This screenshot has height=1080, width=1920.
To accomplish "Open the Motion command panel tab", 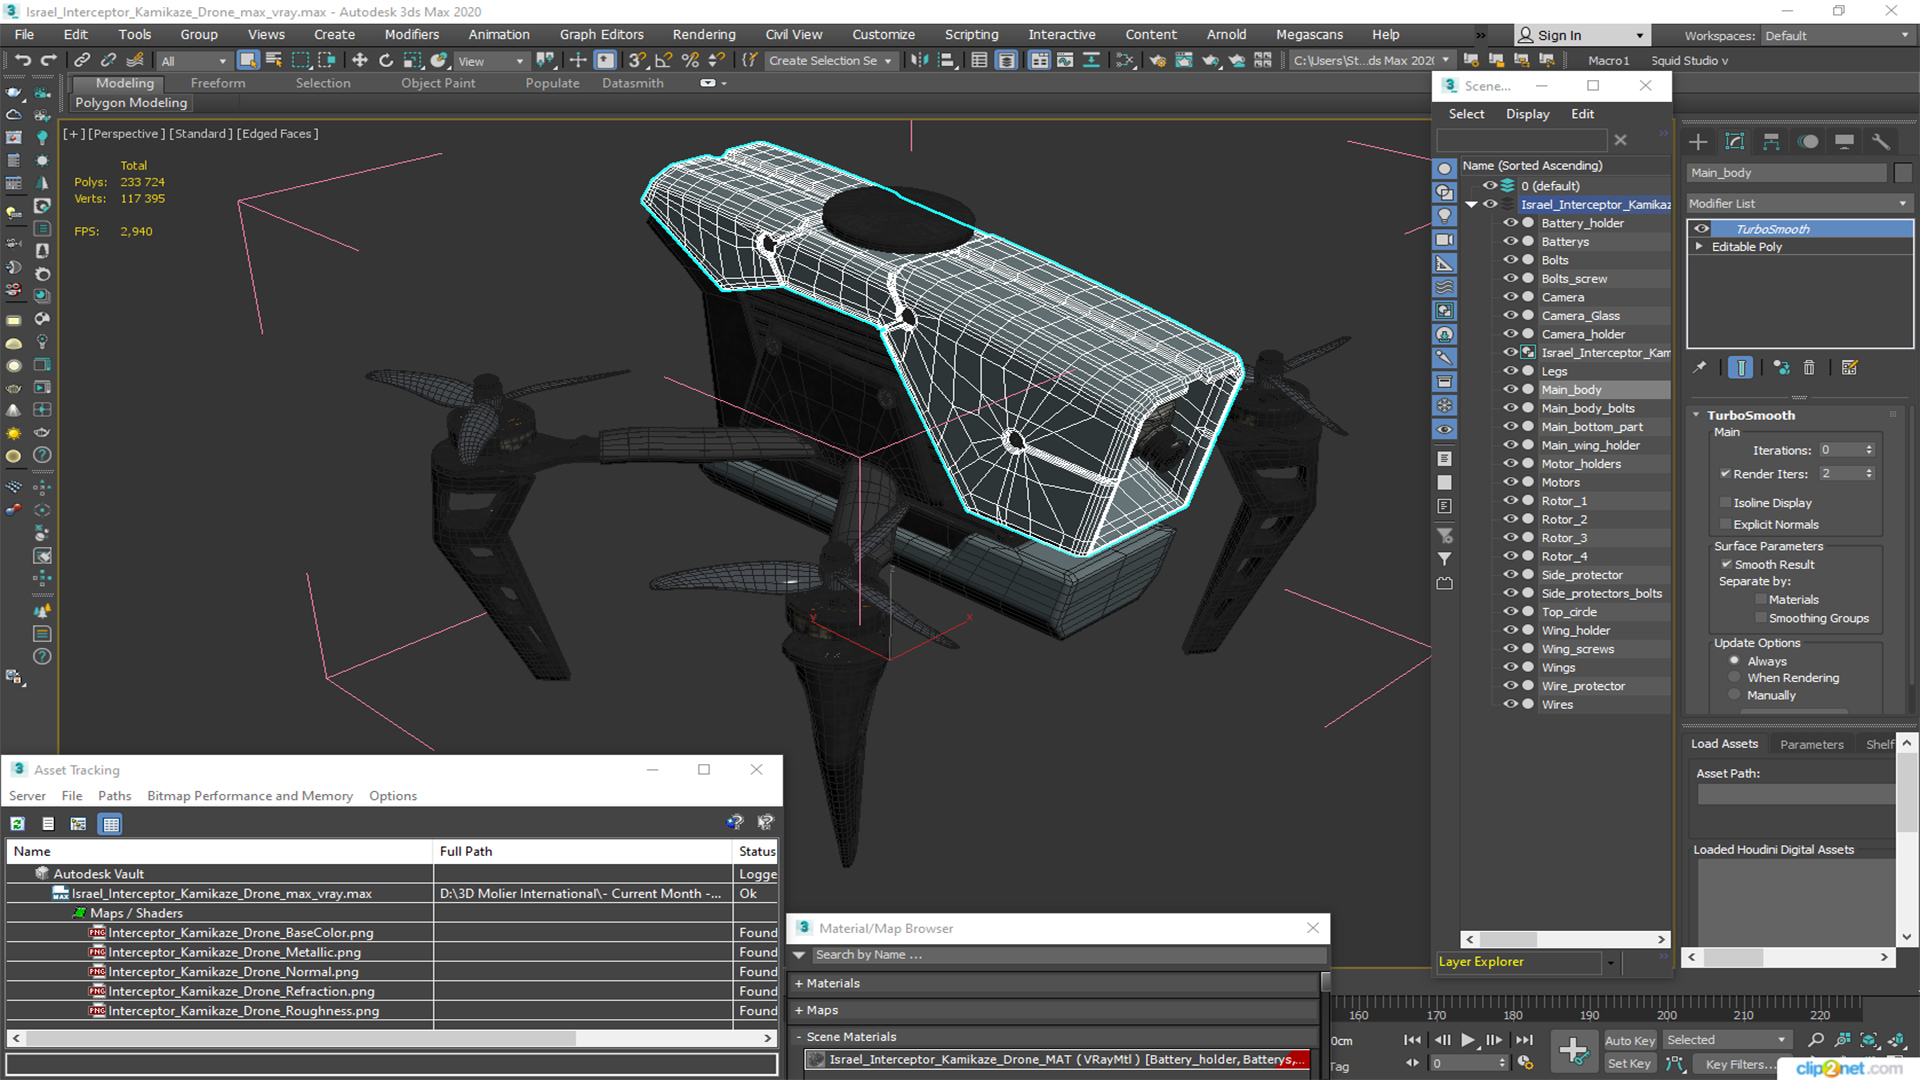I will point(1808,141).
